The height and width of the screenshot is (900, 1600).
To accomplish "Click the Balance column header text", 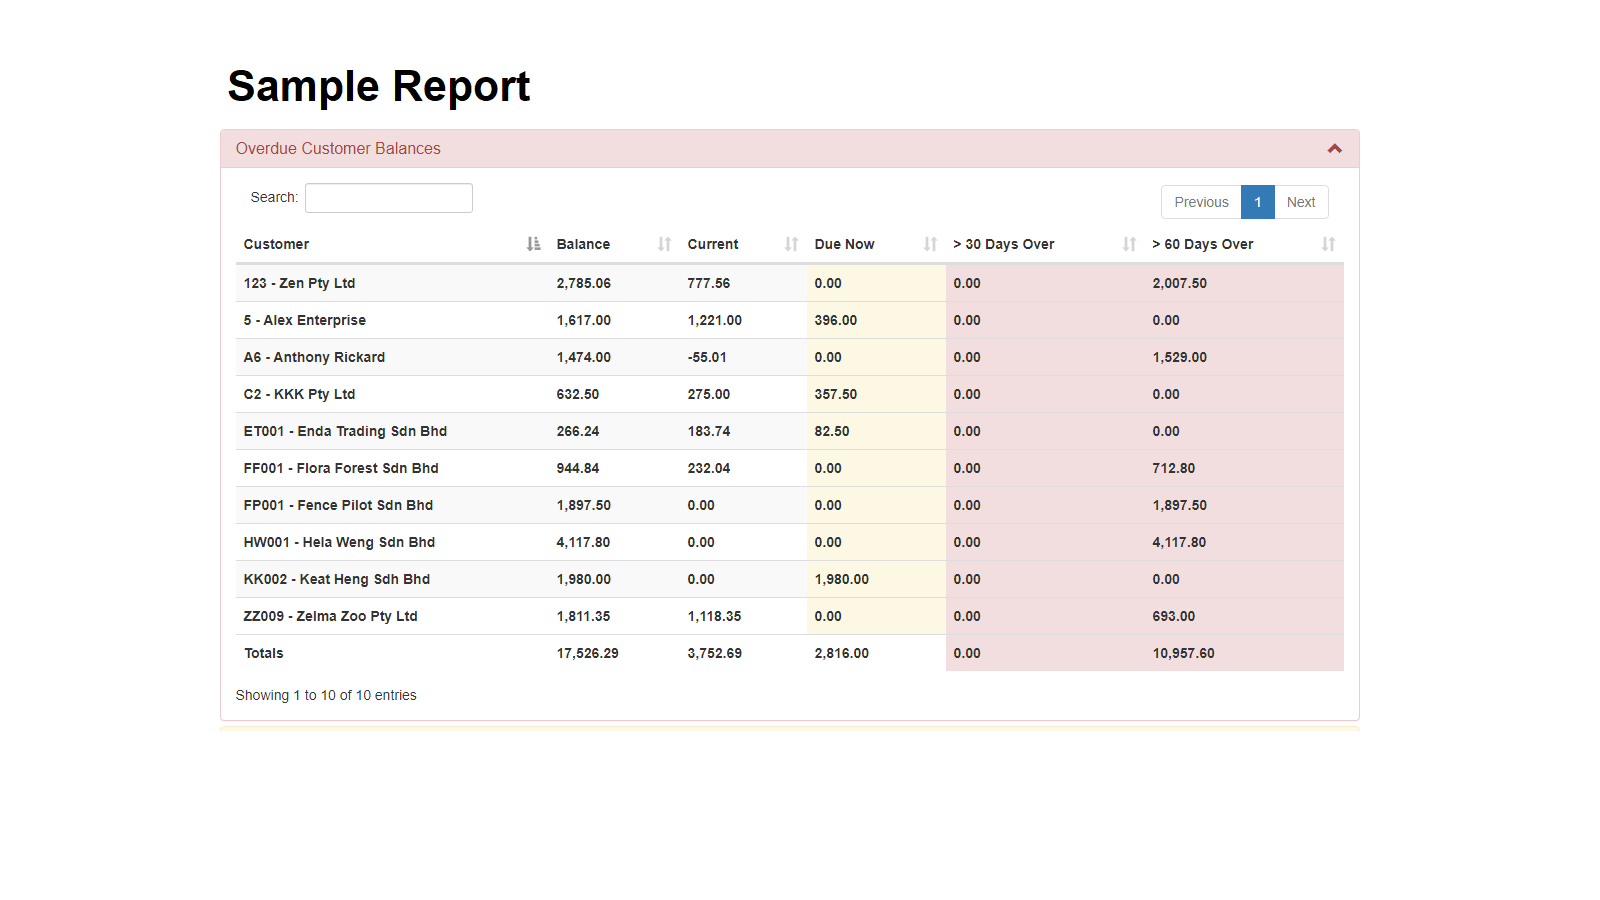I will coord(583,244).
